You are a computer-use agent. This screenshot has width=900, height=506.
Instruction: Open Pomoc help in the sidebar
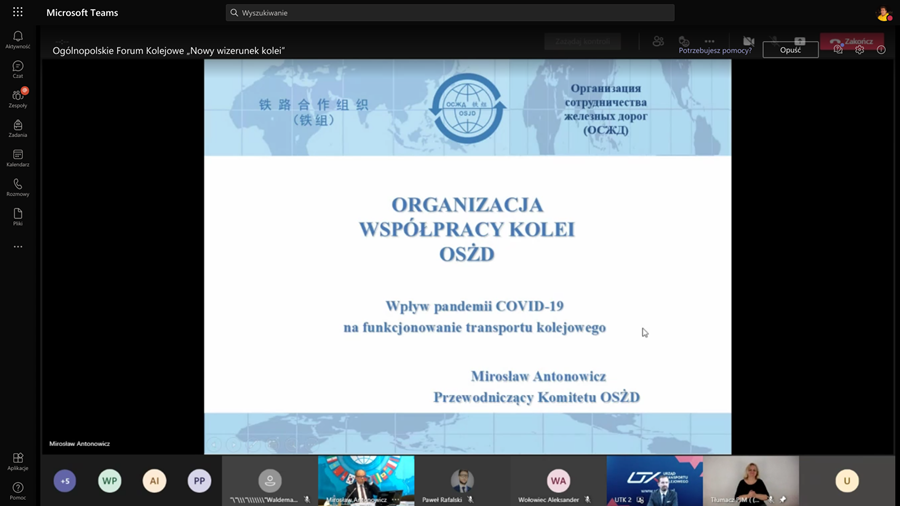tap(18, 491)
